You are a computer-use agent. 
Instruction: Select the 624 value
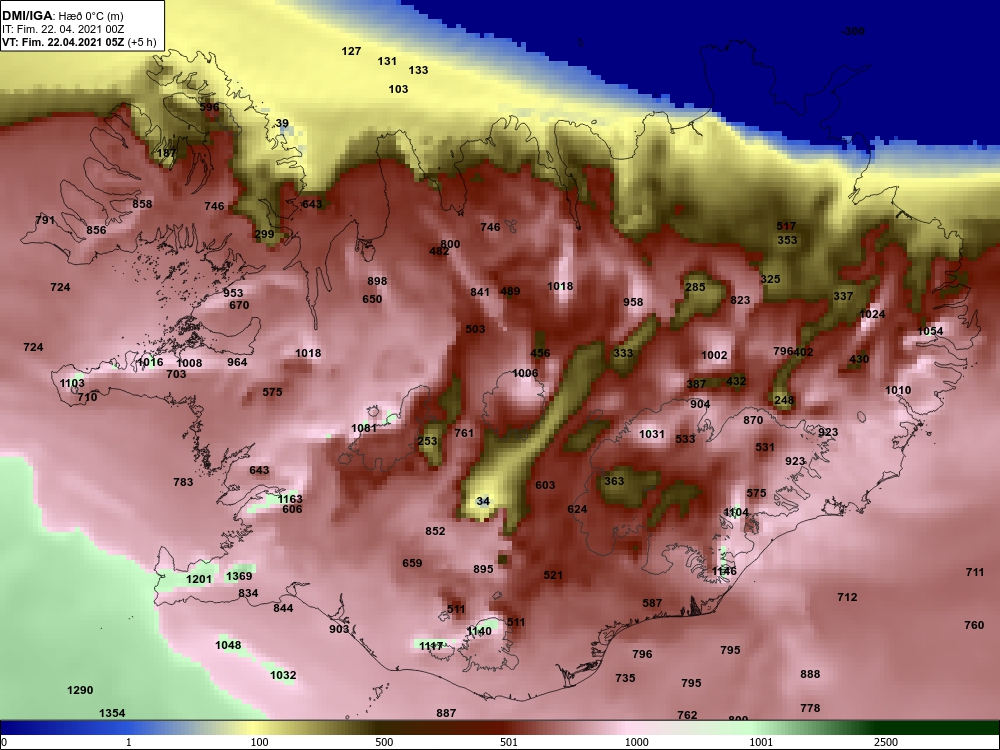click(577, 509)
